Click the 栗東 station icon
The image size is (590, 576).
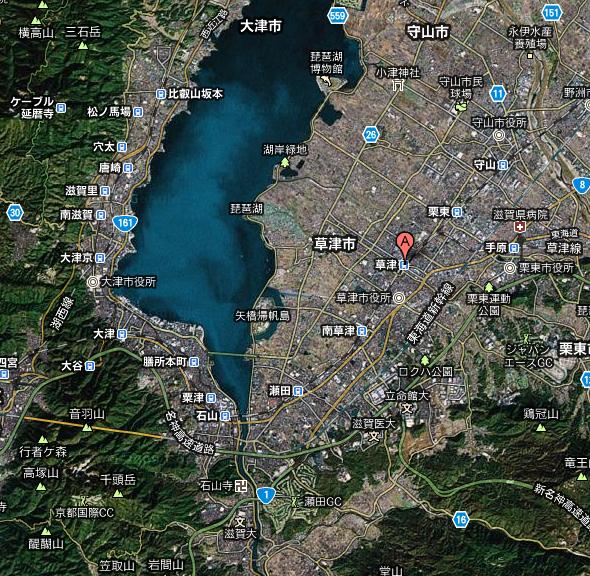coord(457,212)
